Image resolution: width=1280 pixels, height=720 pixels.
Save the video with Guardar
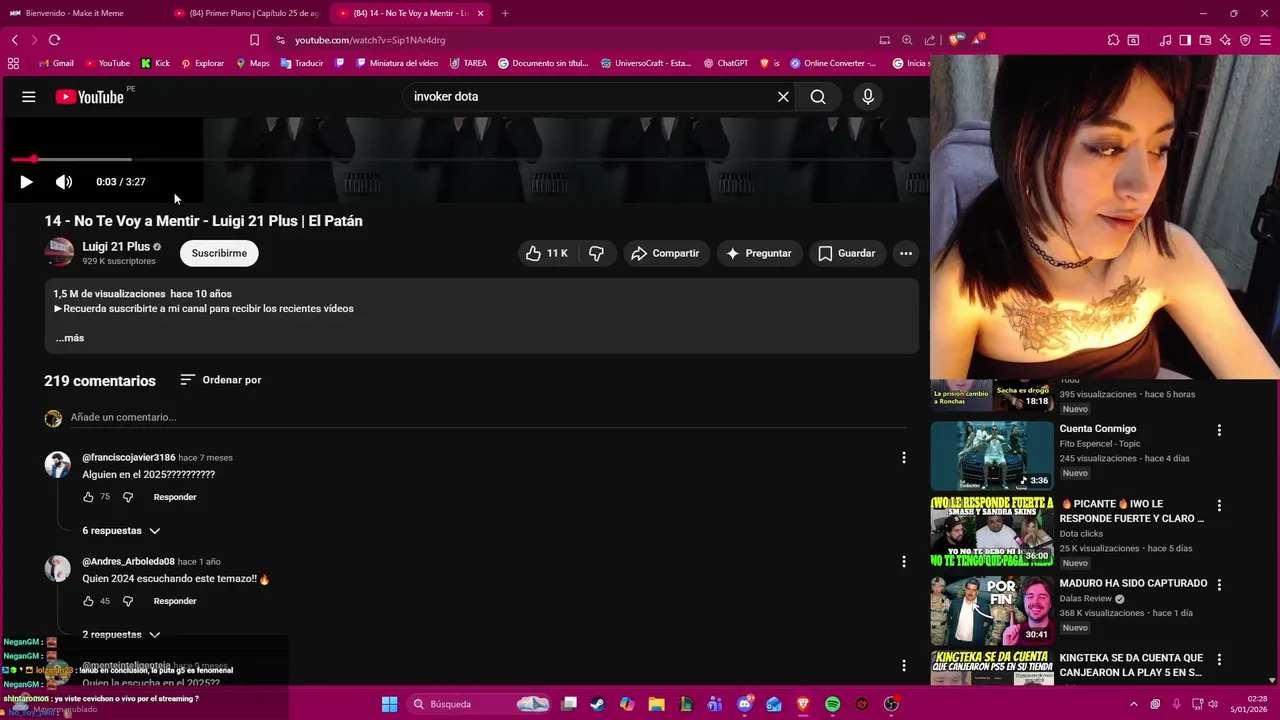(x=846, y=253)
